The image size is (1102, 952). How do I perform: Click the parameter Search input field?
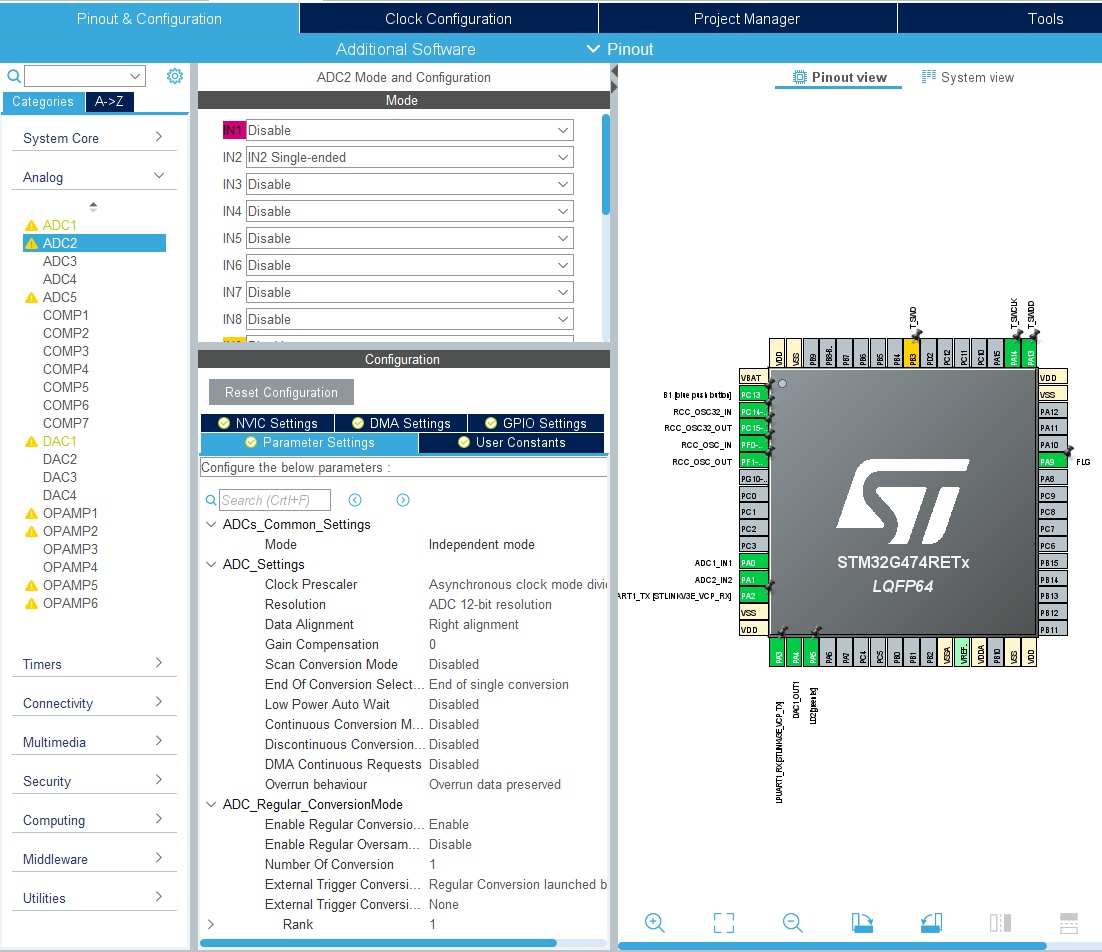coord(274,500)
